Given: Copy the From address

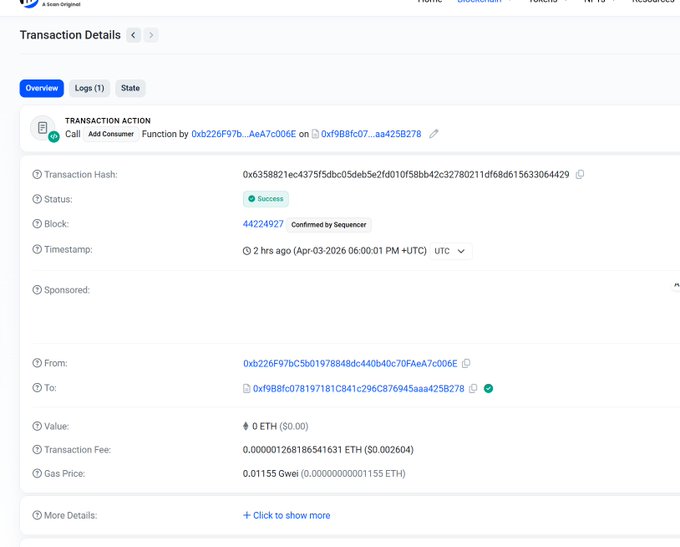Looking at the screenshot, I should point(467,364).
